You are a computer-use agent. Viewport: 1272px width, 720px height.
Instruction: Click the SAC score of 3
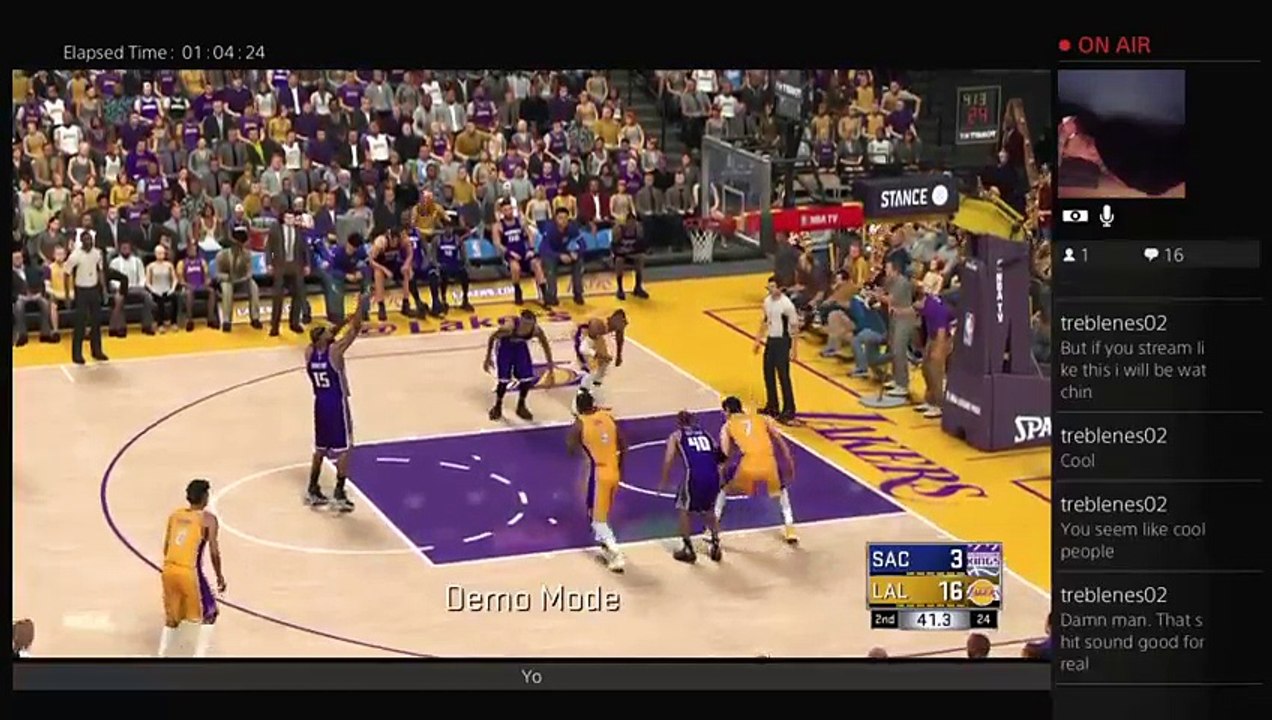tap(956, 559)
